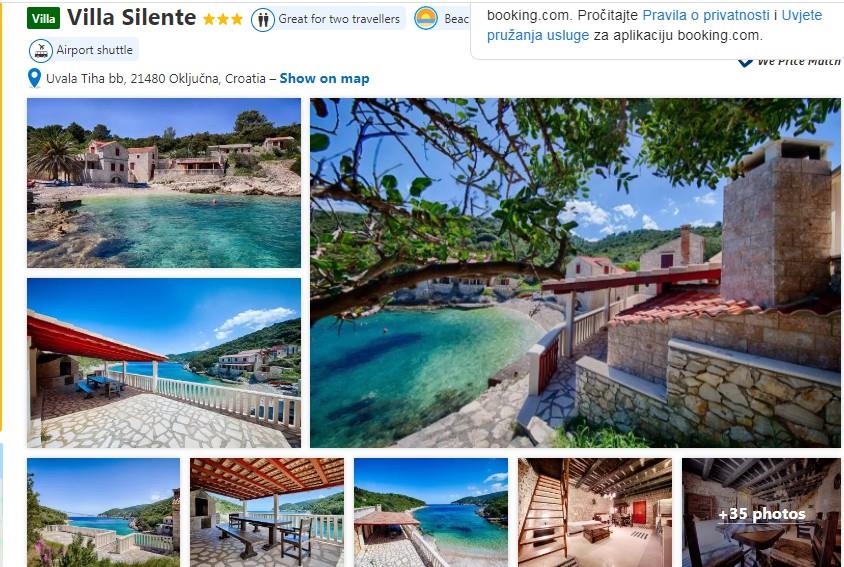Open the stone houses beach cove photo
The height and width of the screenshot is (567, 844).
tap(164, 183)
